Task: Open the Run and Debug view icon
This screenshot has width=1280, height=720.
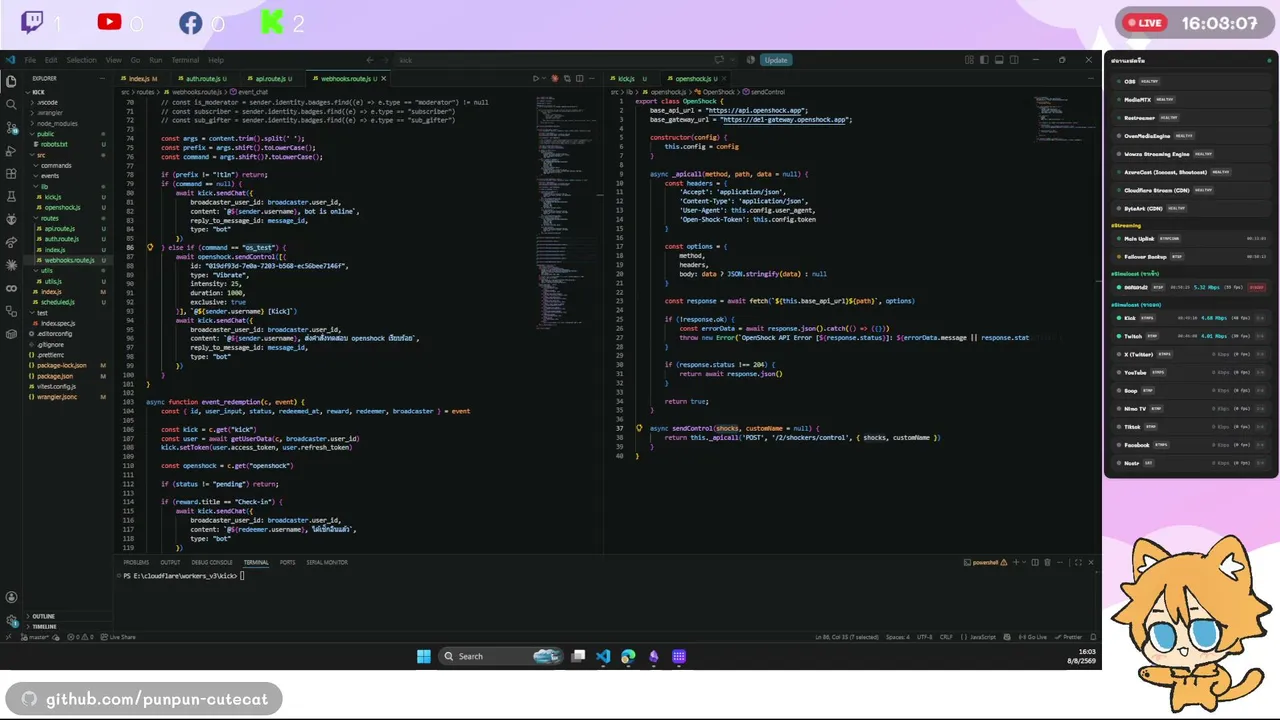Action: point(11,151)
